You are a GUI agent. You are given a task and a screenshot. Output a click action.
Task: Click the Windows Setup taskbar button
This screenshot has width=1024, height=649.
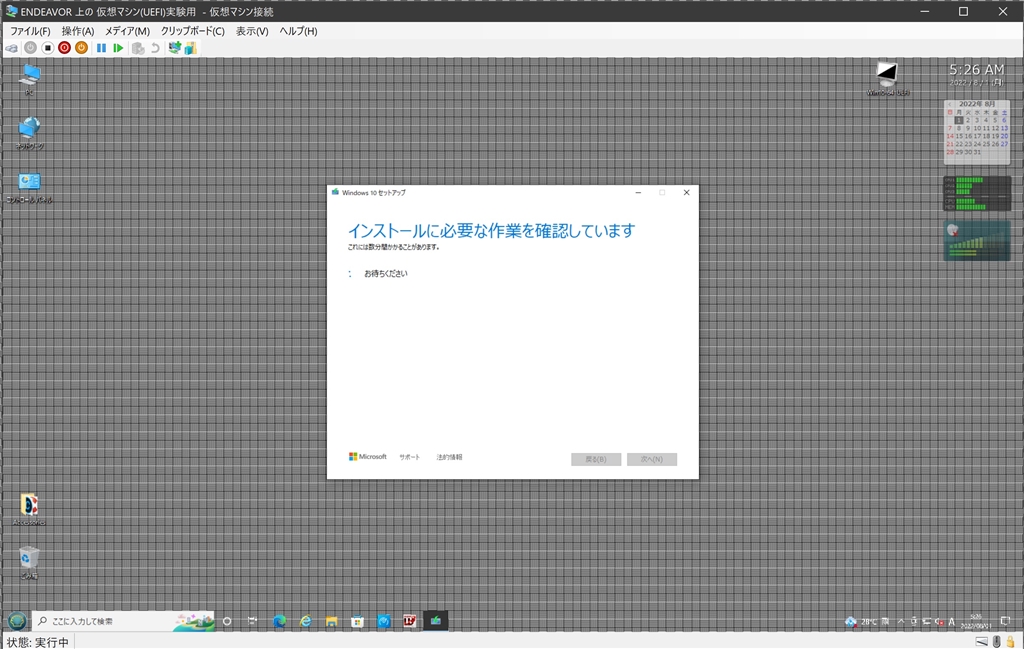436,621
